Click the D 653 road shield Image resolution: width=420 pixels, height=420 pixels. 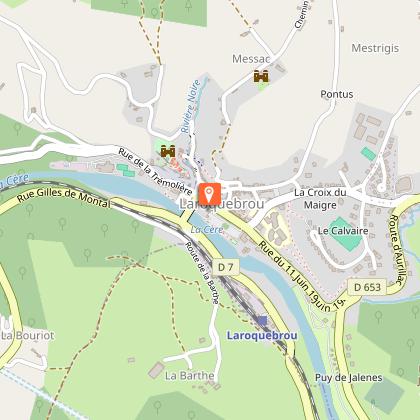367,287
